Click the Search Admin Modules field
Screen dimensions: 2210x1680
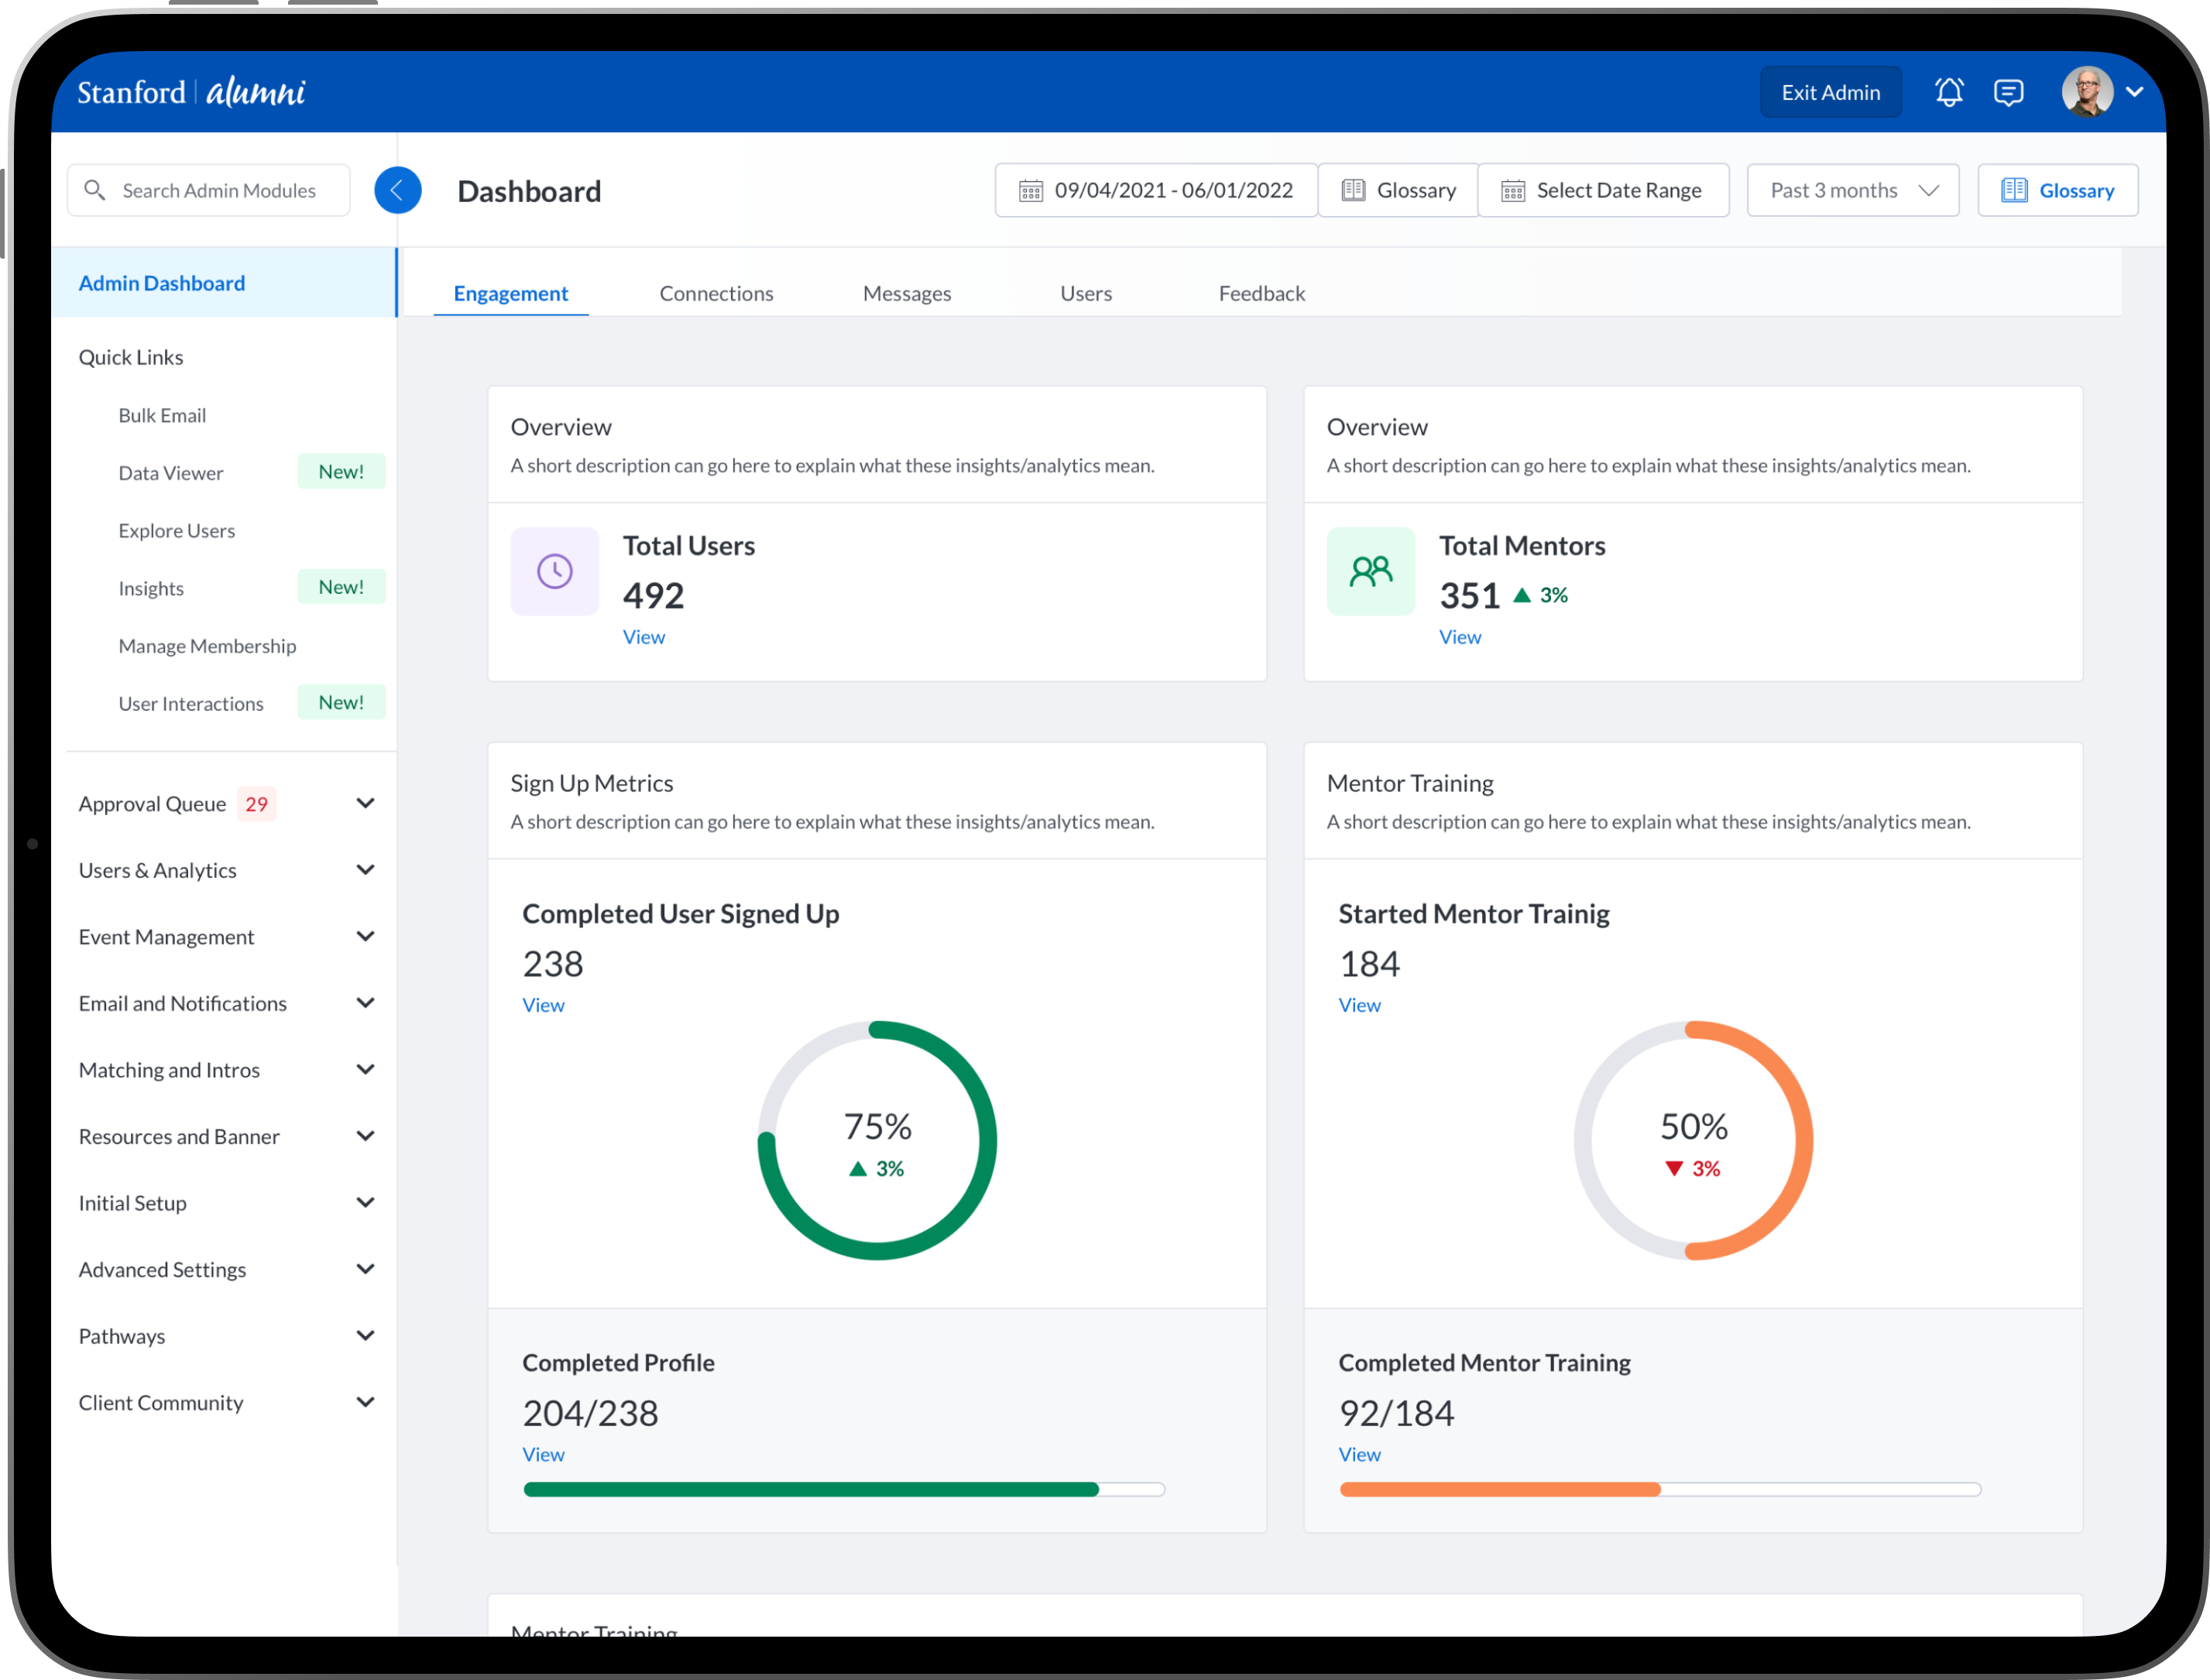pyautogui.click(x=220, y=190)
